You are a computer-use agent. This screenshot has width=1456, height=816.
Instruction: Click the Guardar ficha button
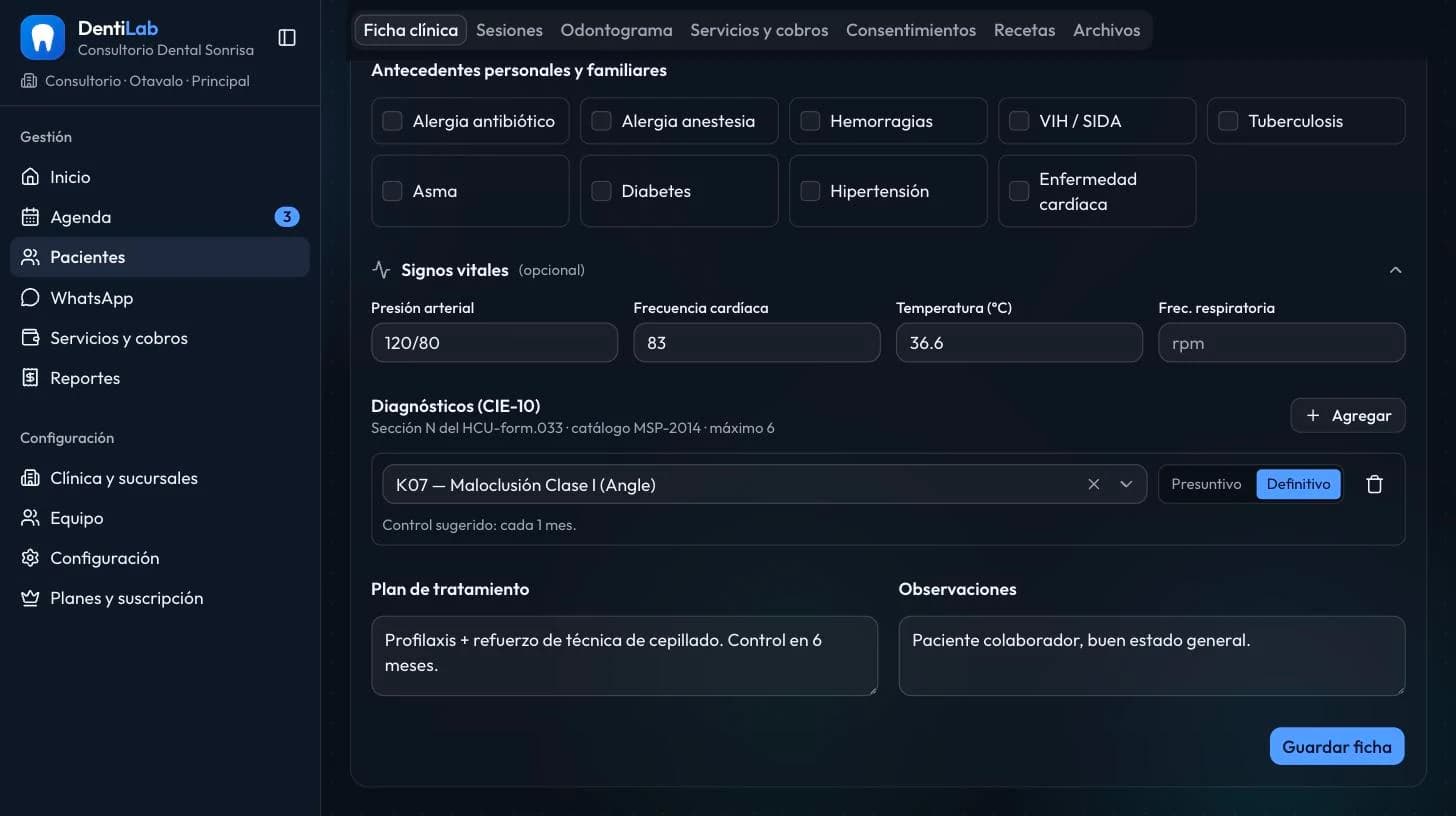tap(1337, 746)
